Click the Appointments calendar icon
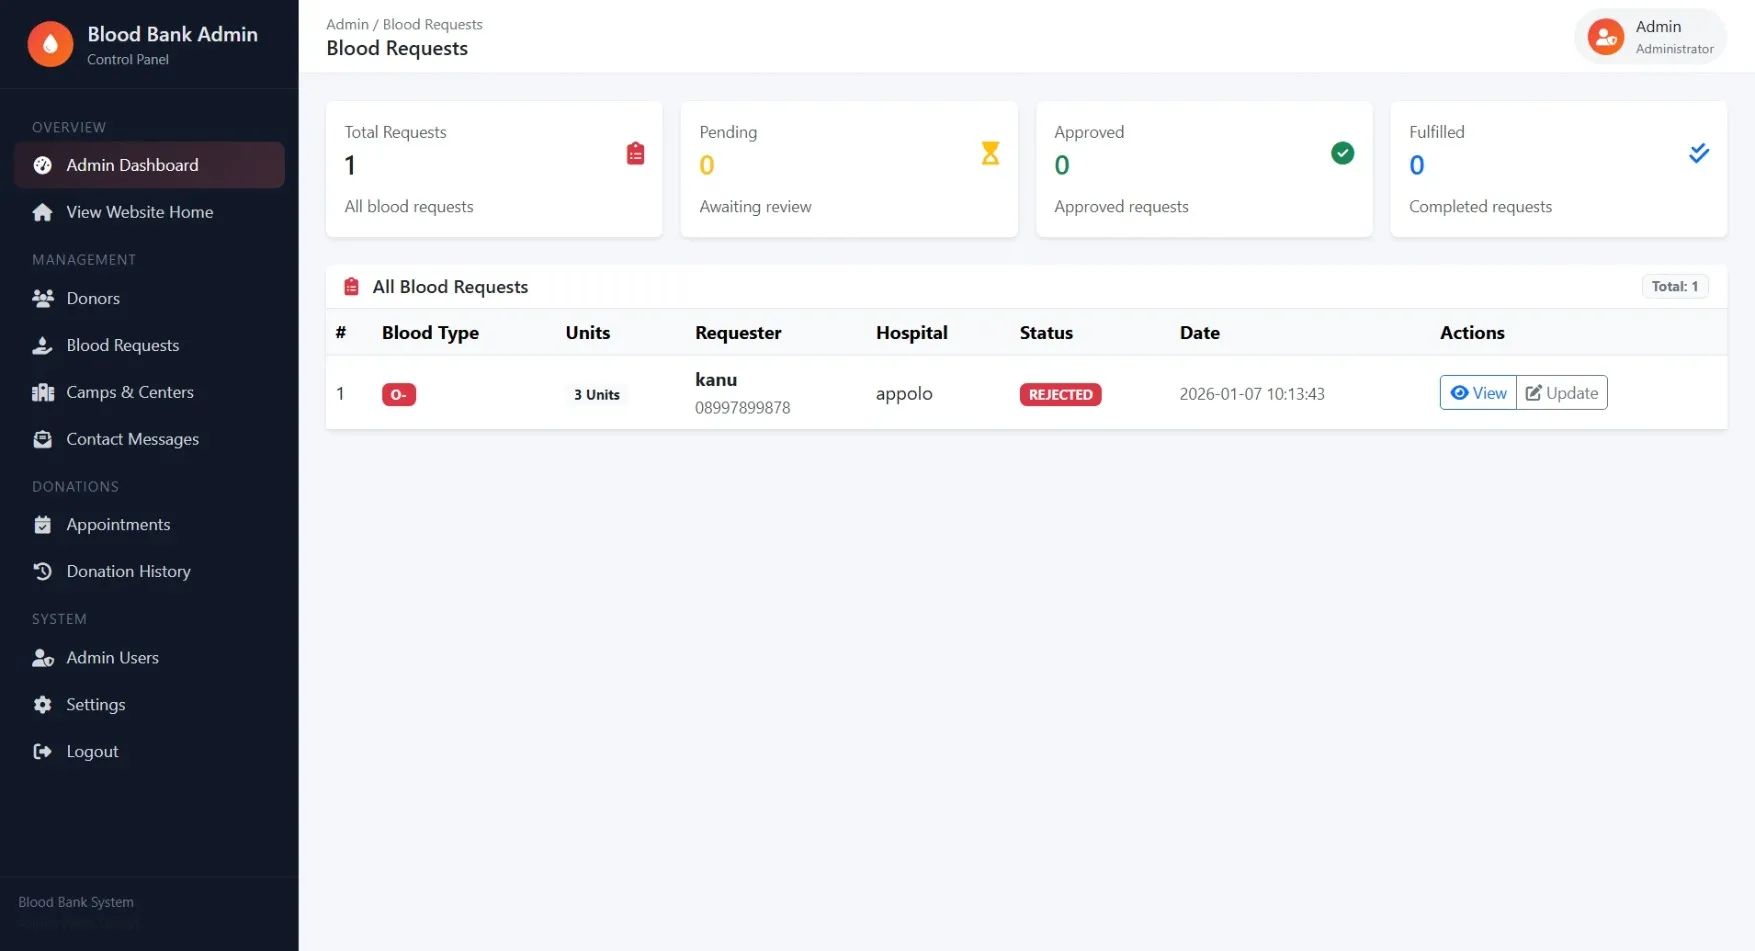 [x=42, y=524]
